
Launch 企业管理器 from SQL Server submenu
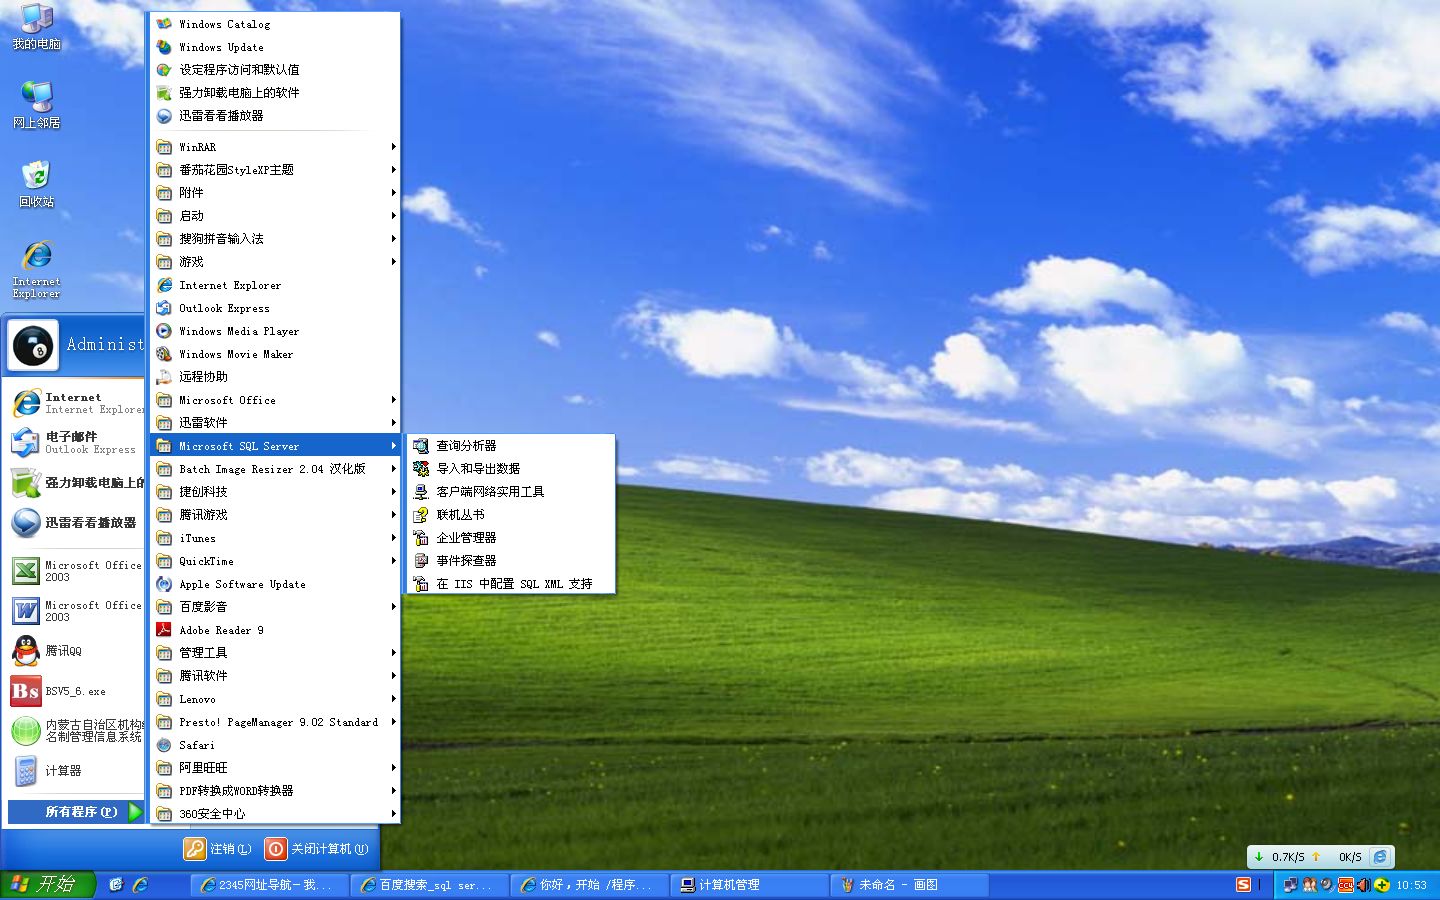coord(511,538)
